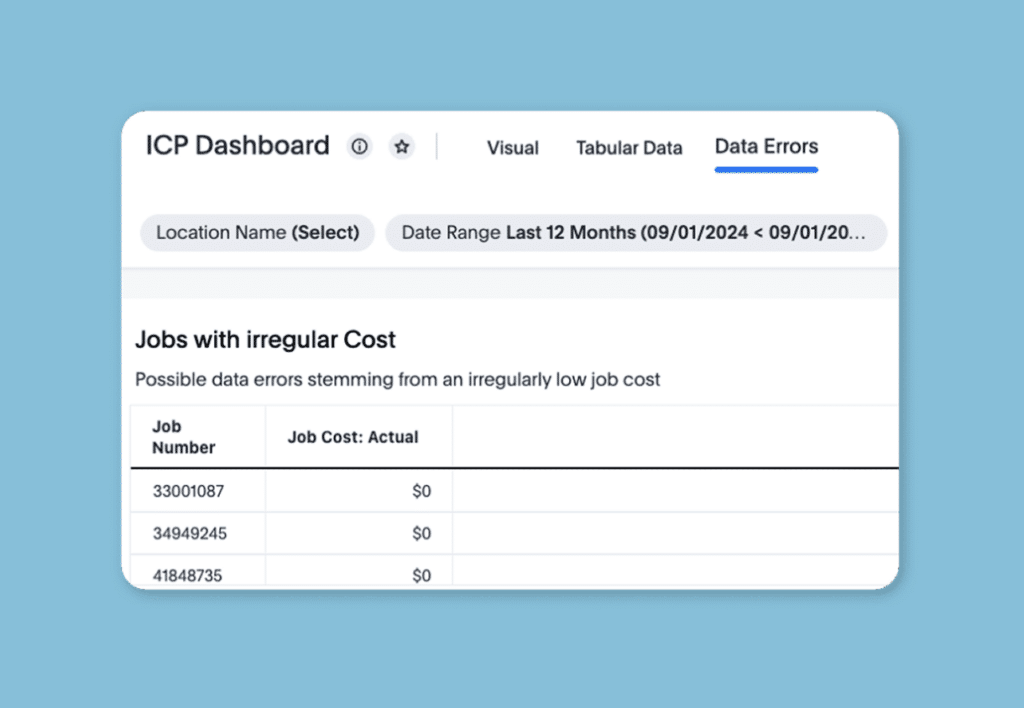
Task: Click the empty third column header
Action: point(674,437)
